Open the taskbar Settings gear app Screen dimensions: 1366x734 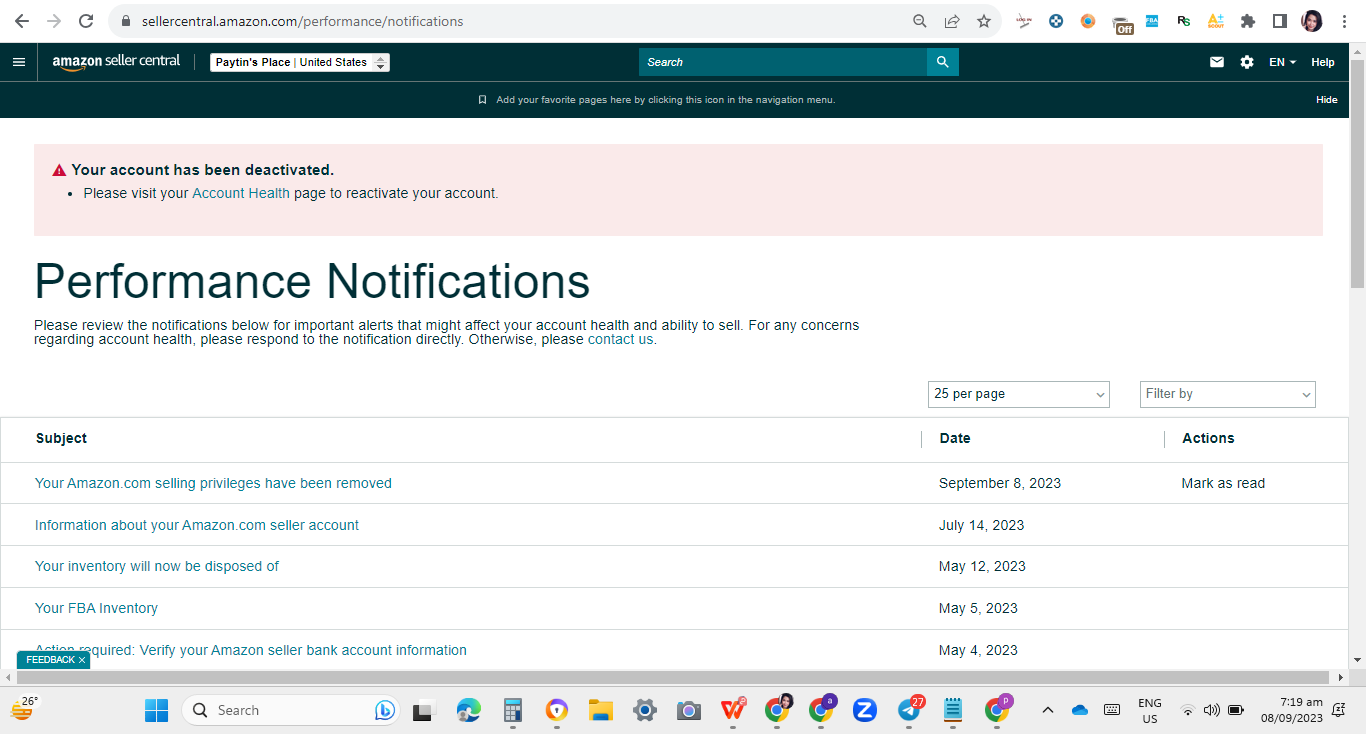pos(644,710)
